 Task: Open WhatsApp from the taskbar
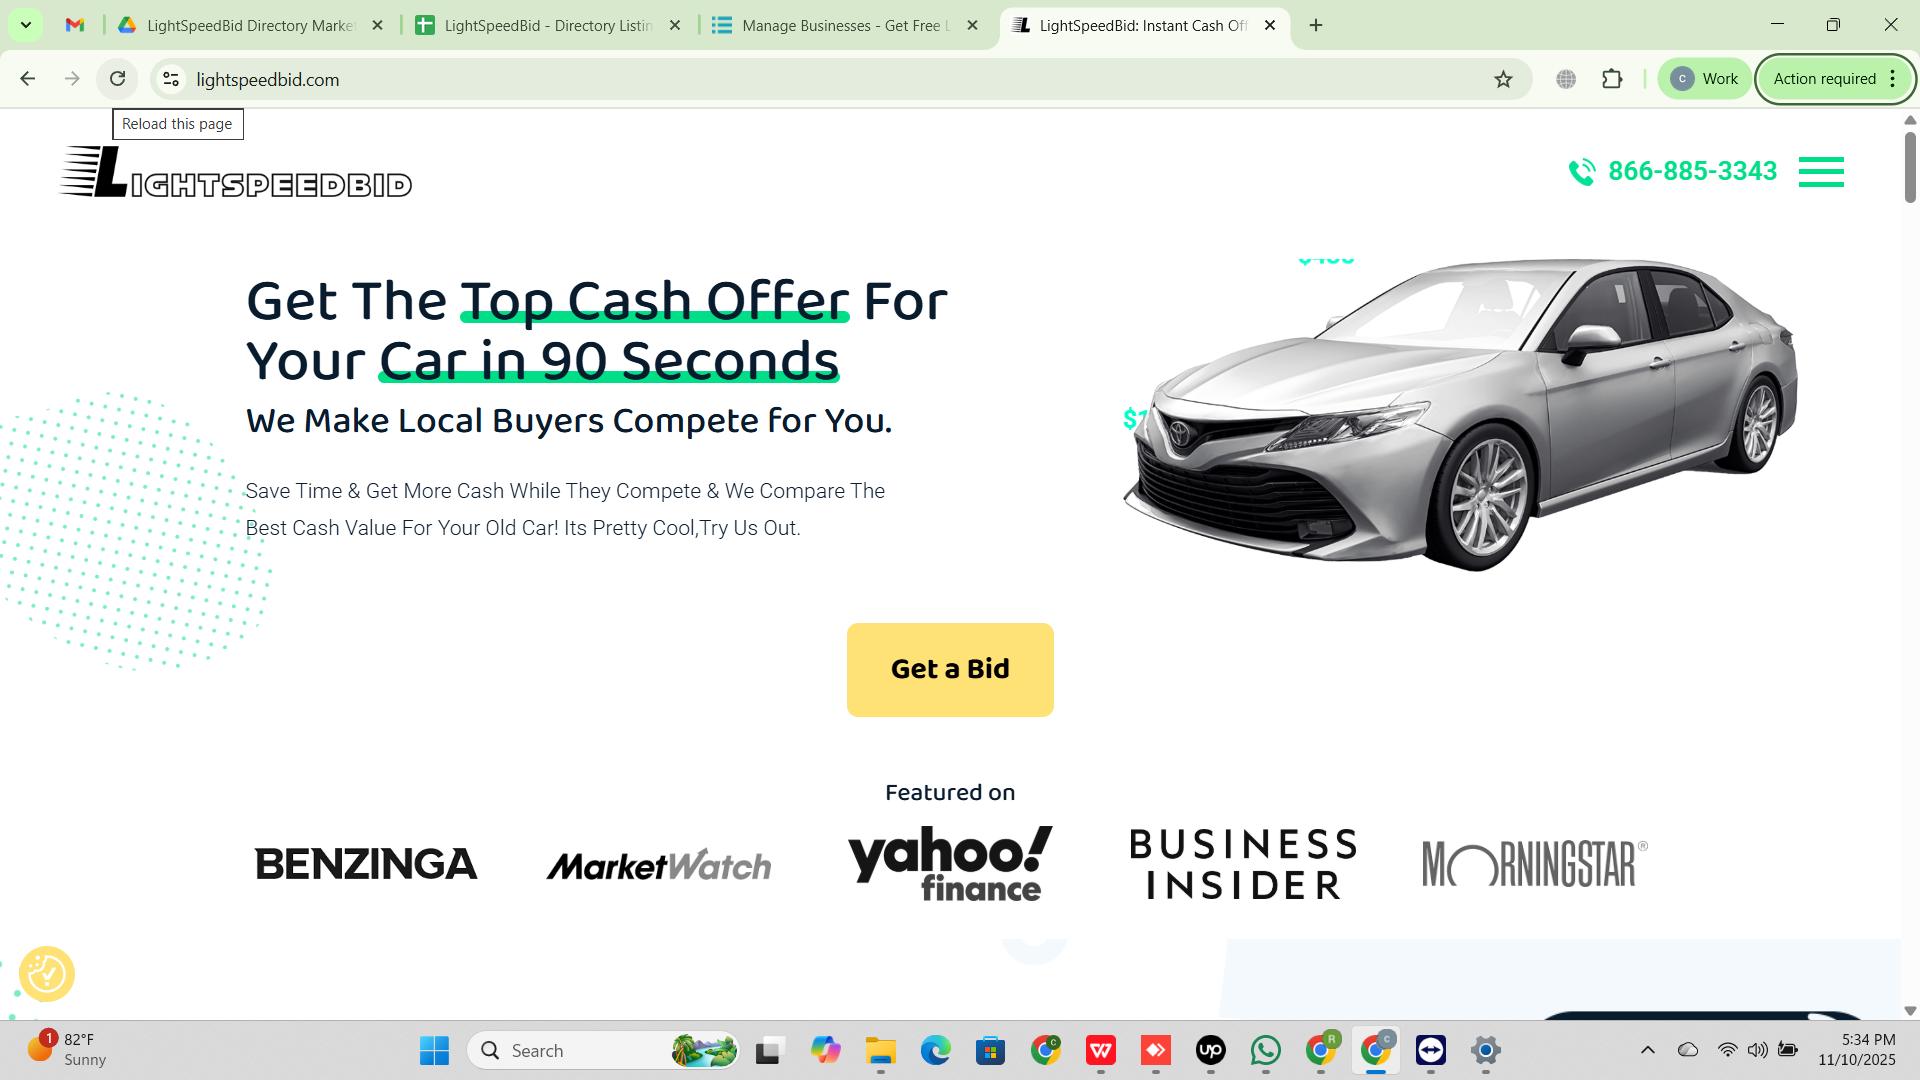pyautogui.click(x=1265, y=1050)
